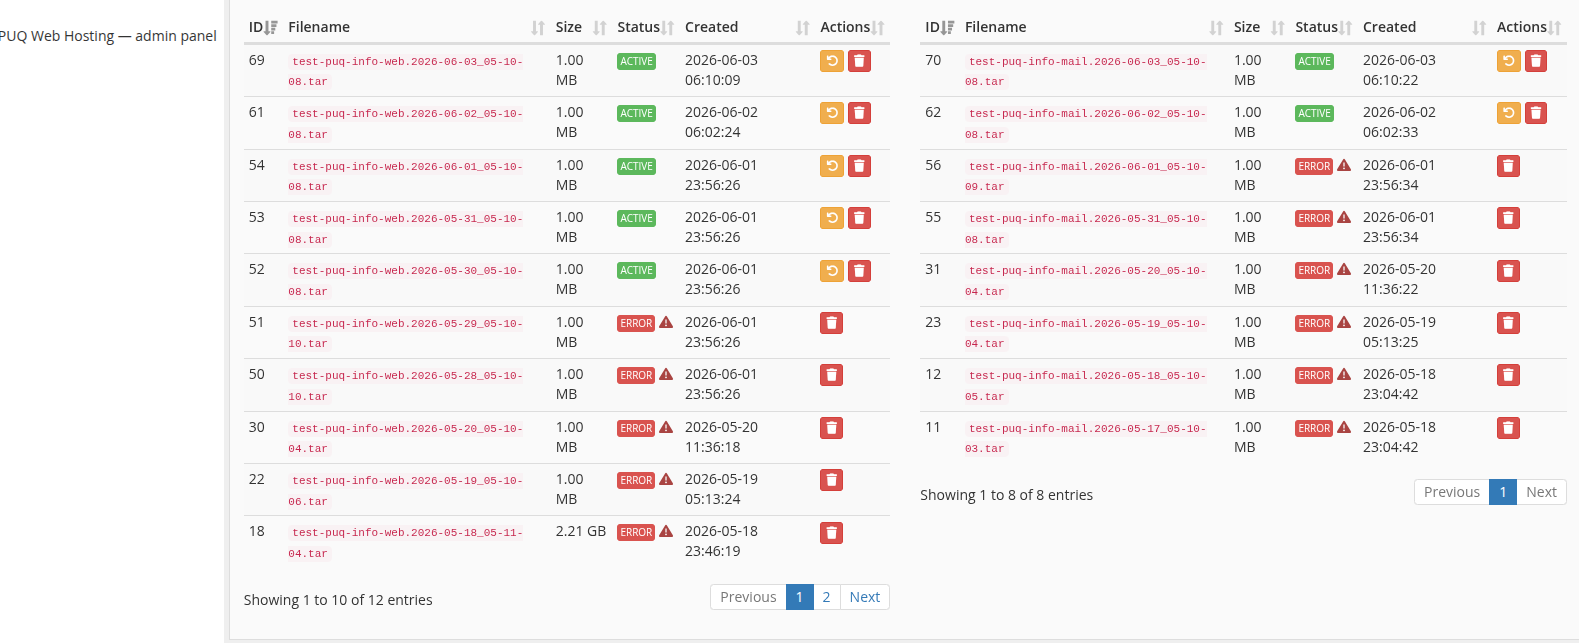
Task: Sort mail backups table by Status
Action: point(1324,27)
